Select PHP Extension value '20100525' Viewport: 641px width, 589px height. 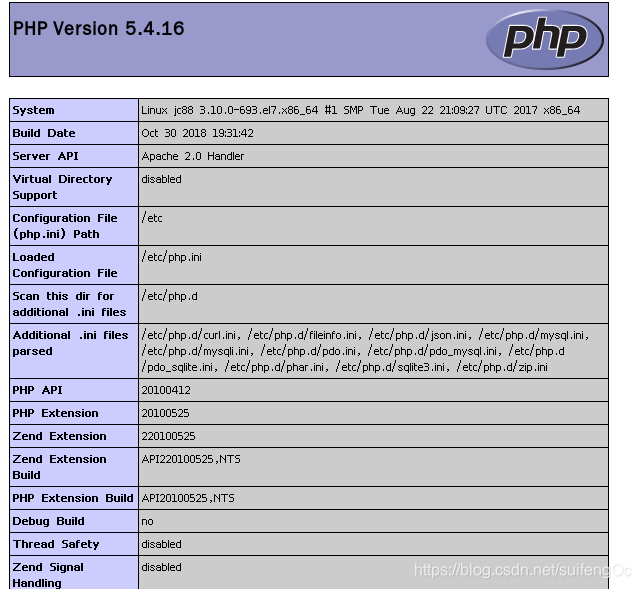(x=166, y=413)
